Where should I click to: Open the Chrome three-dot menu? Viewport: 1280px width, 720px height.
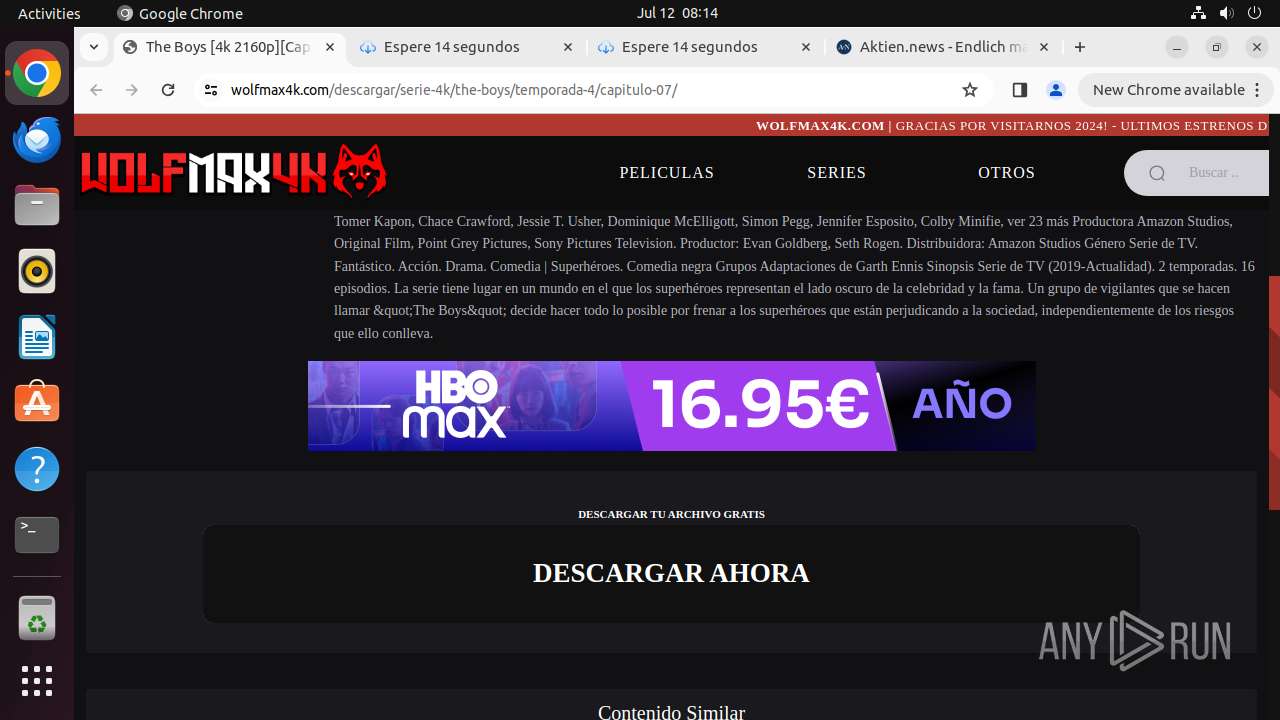[1258, 90]
